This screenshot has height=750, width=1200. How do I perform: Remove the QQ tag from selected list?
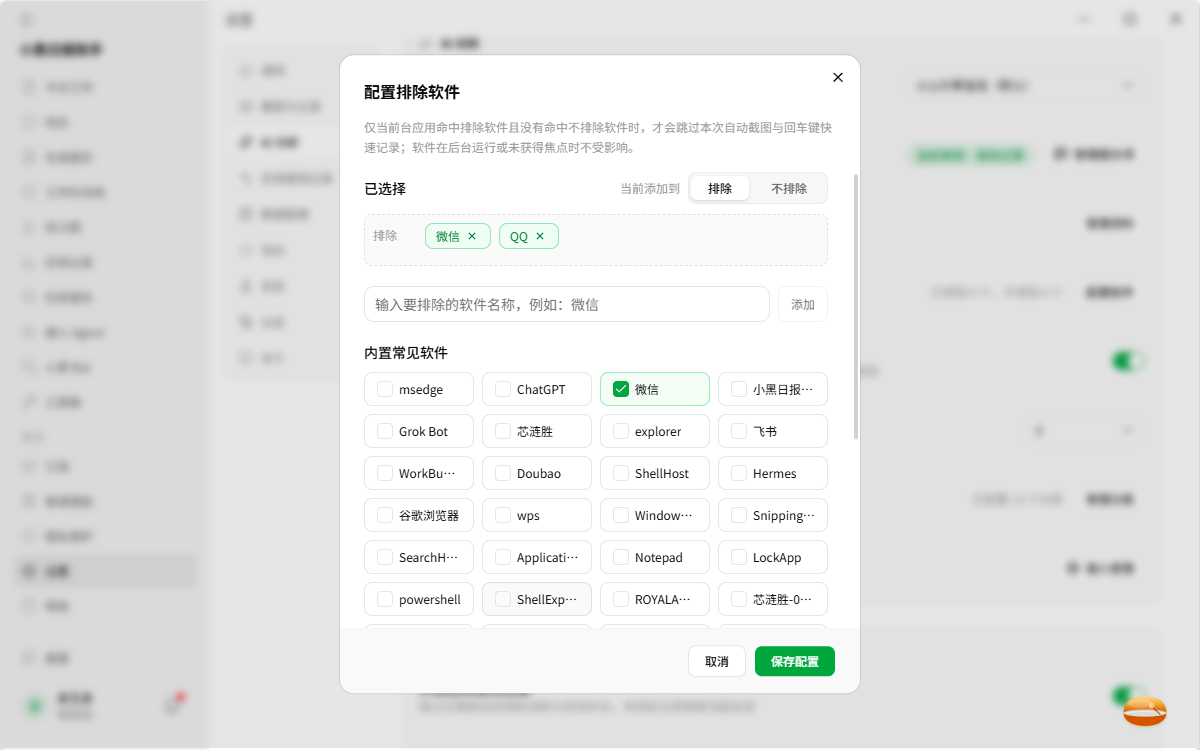(x=540, y=236)
